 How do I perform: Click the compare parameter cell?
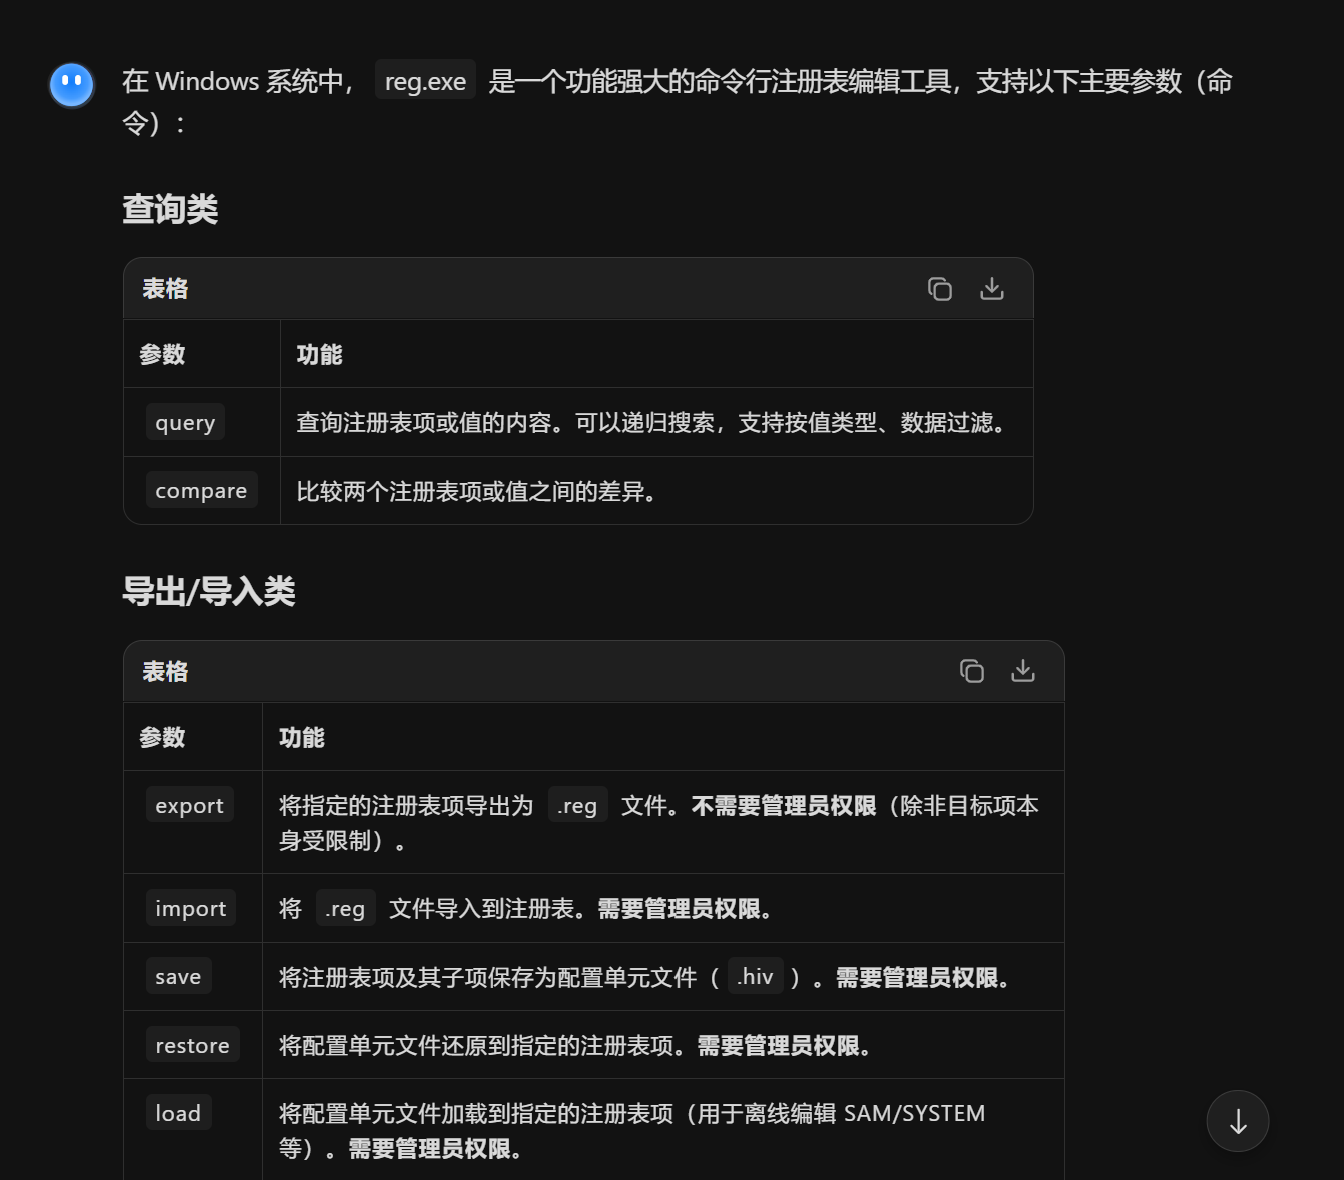[x=201, y=490]
